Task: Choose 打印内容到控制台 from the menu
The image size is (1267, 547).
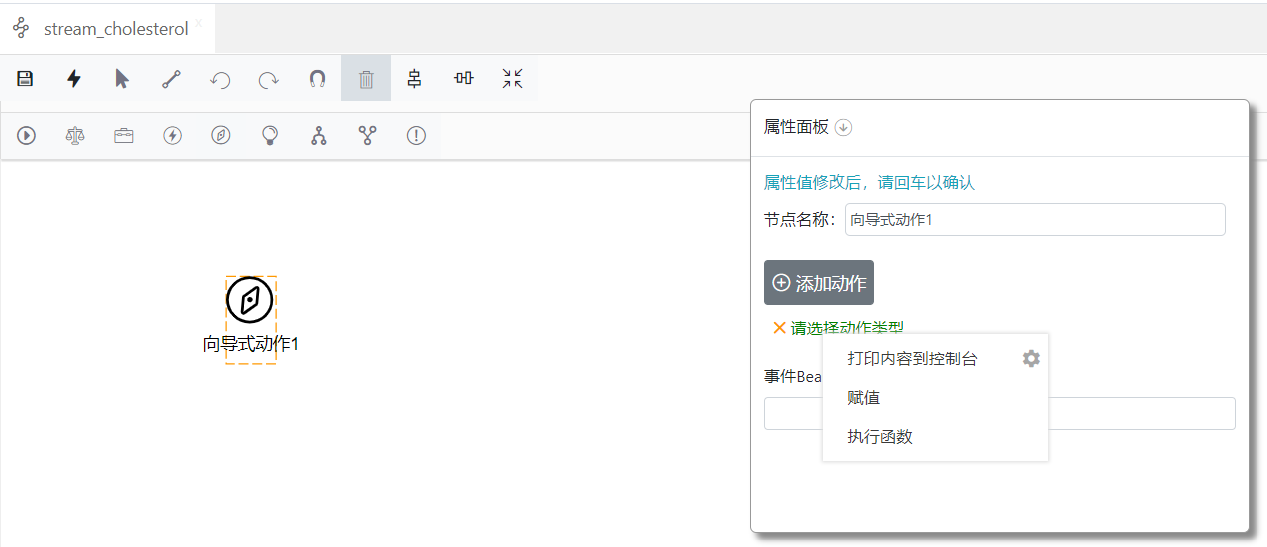Action: click(x=912, y=358)
